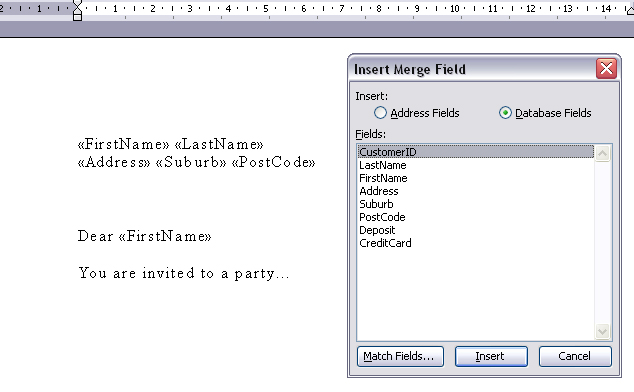Select LastName in the Fields list
This screenshot has height=392, width=634.
[x=476, y=165]
